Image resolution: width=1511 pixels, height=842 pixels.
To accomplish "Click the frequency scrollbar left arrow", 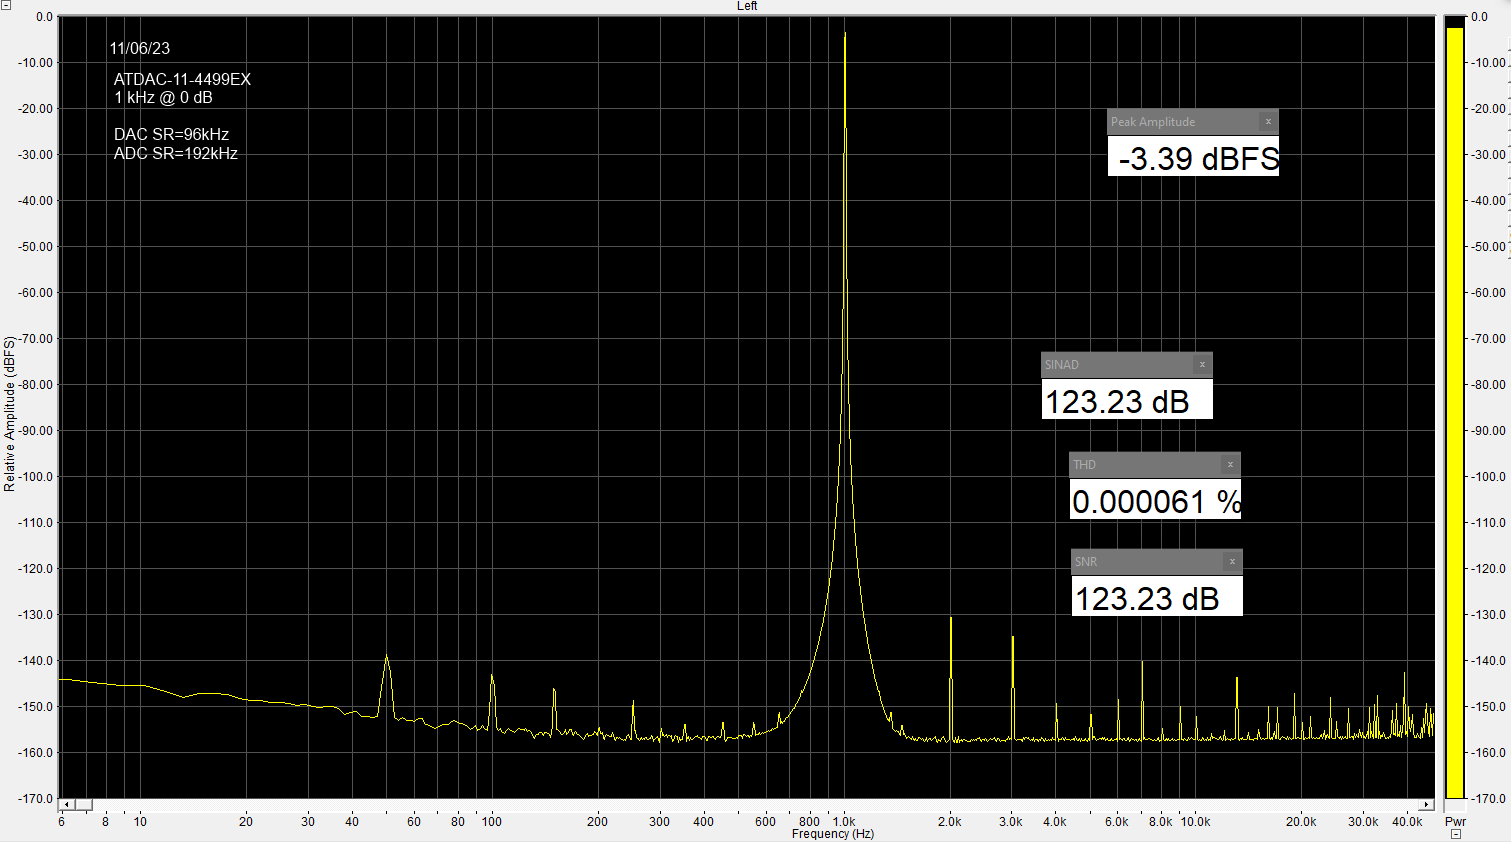I will [x=67, y=805].
